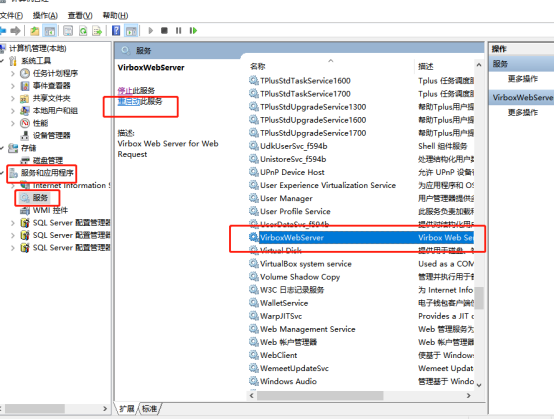Click scroll-down arrow of services list

[479, 385]
